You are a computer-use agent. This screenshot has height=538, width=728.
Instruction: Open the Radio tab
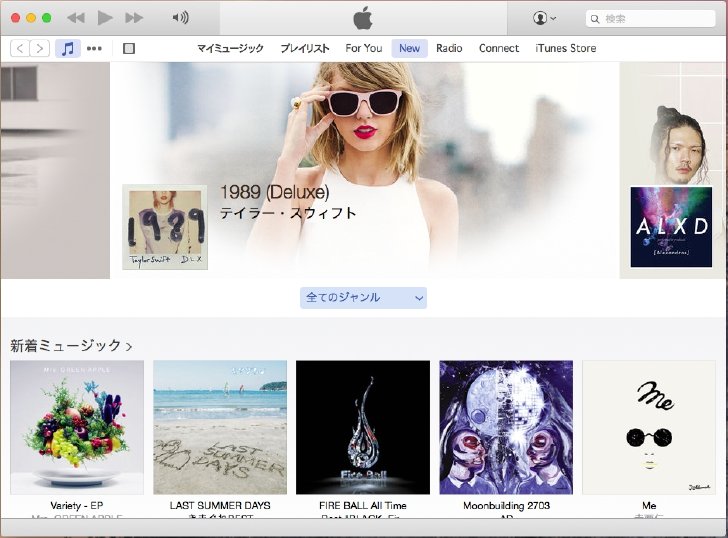tap(449, 48)
